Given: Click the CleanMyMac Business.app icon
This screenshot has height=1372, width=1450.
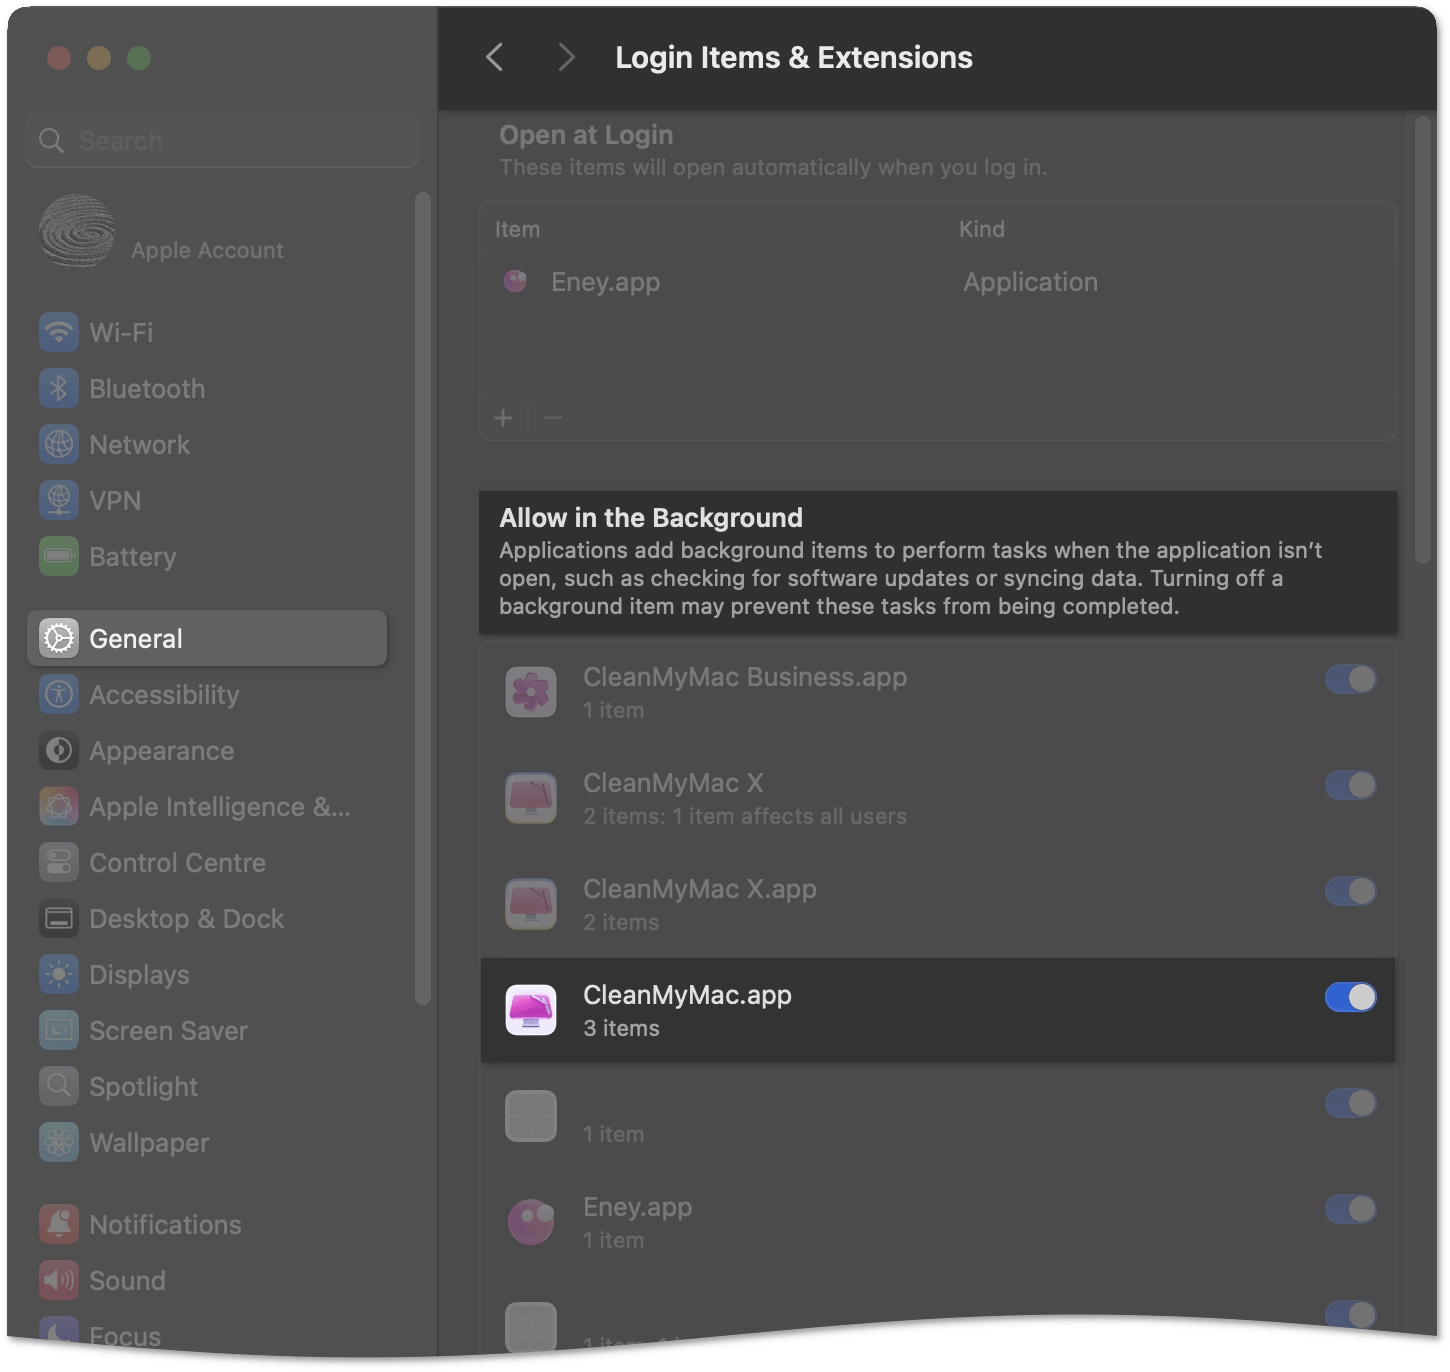Looking at the screenshot, I should 531,692.
